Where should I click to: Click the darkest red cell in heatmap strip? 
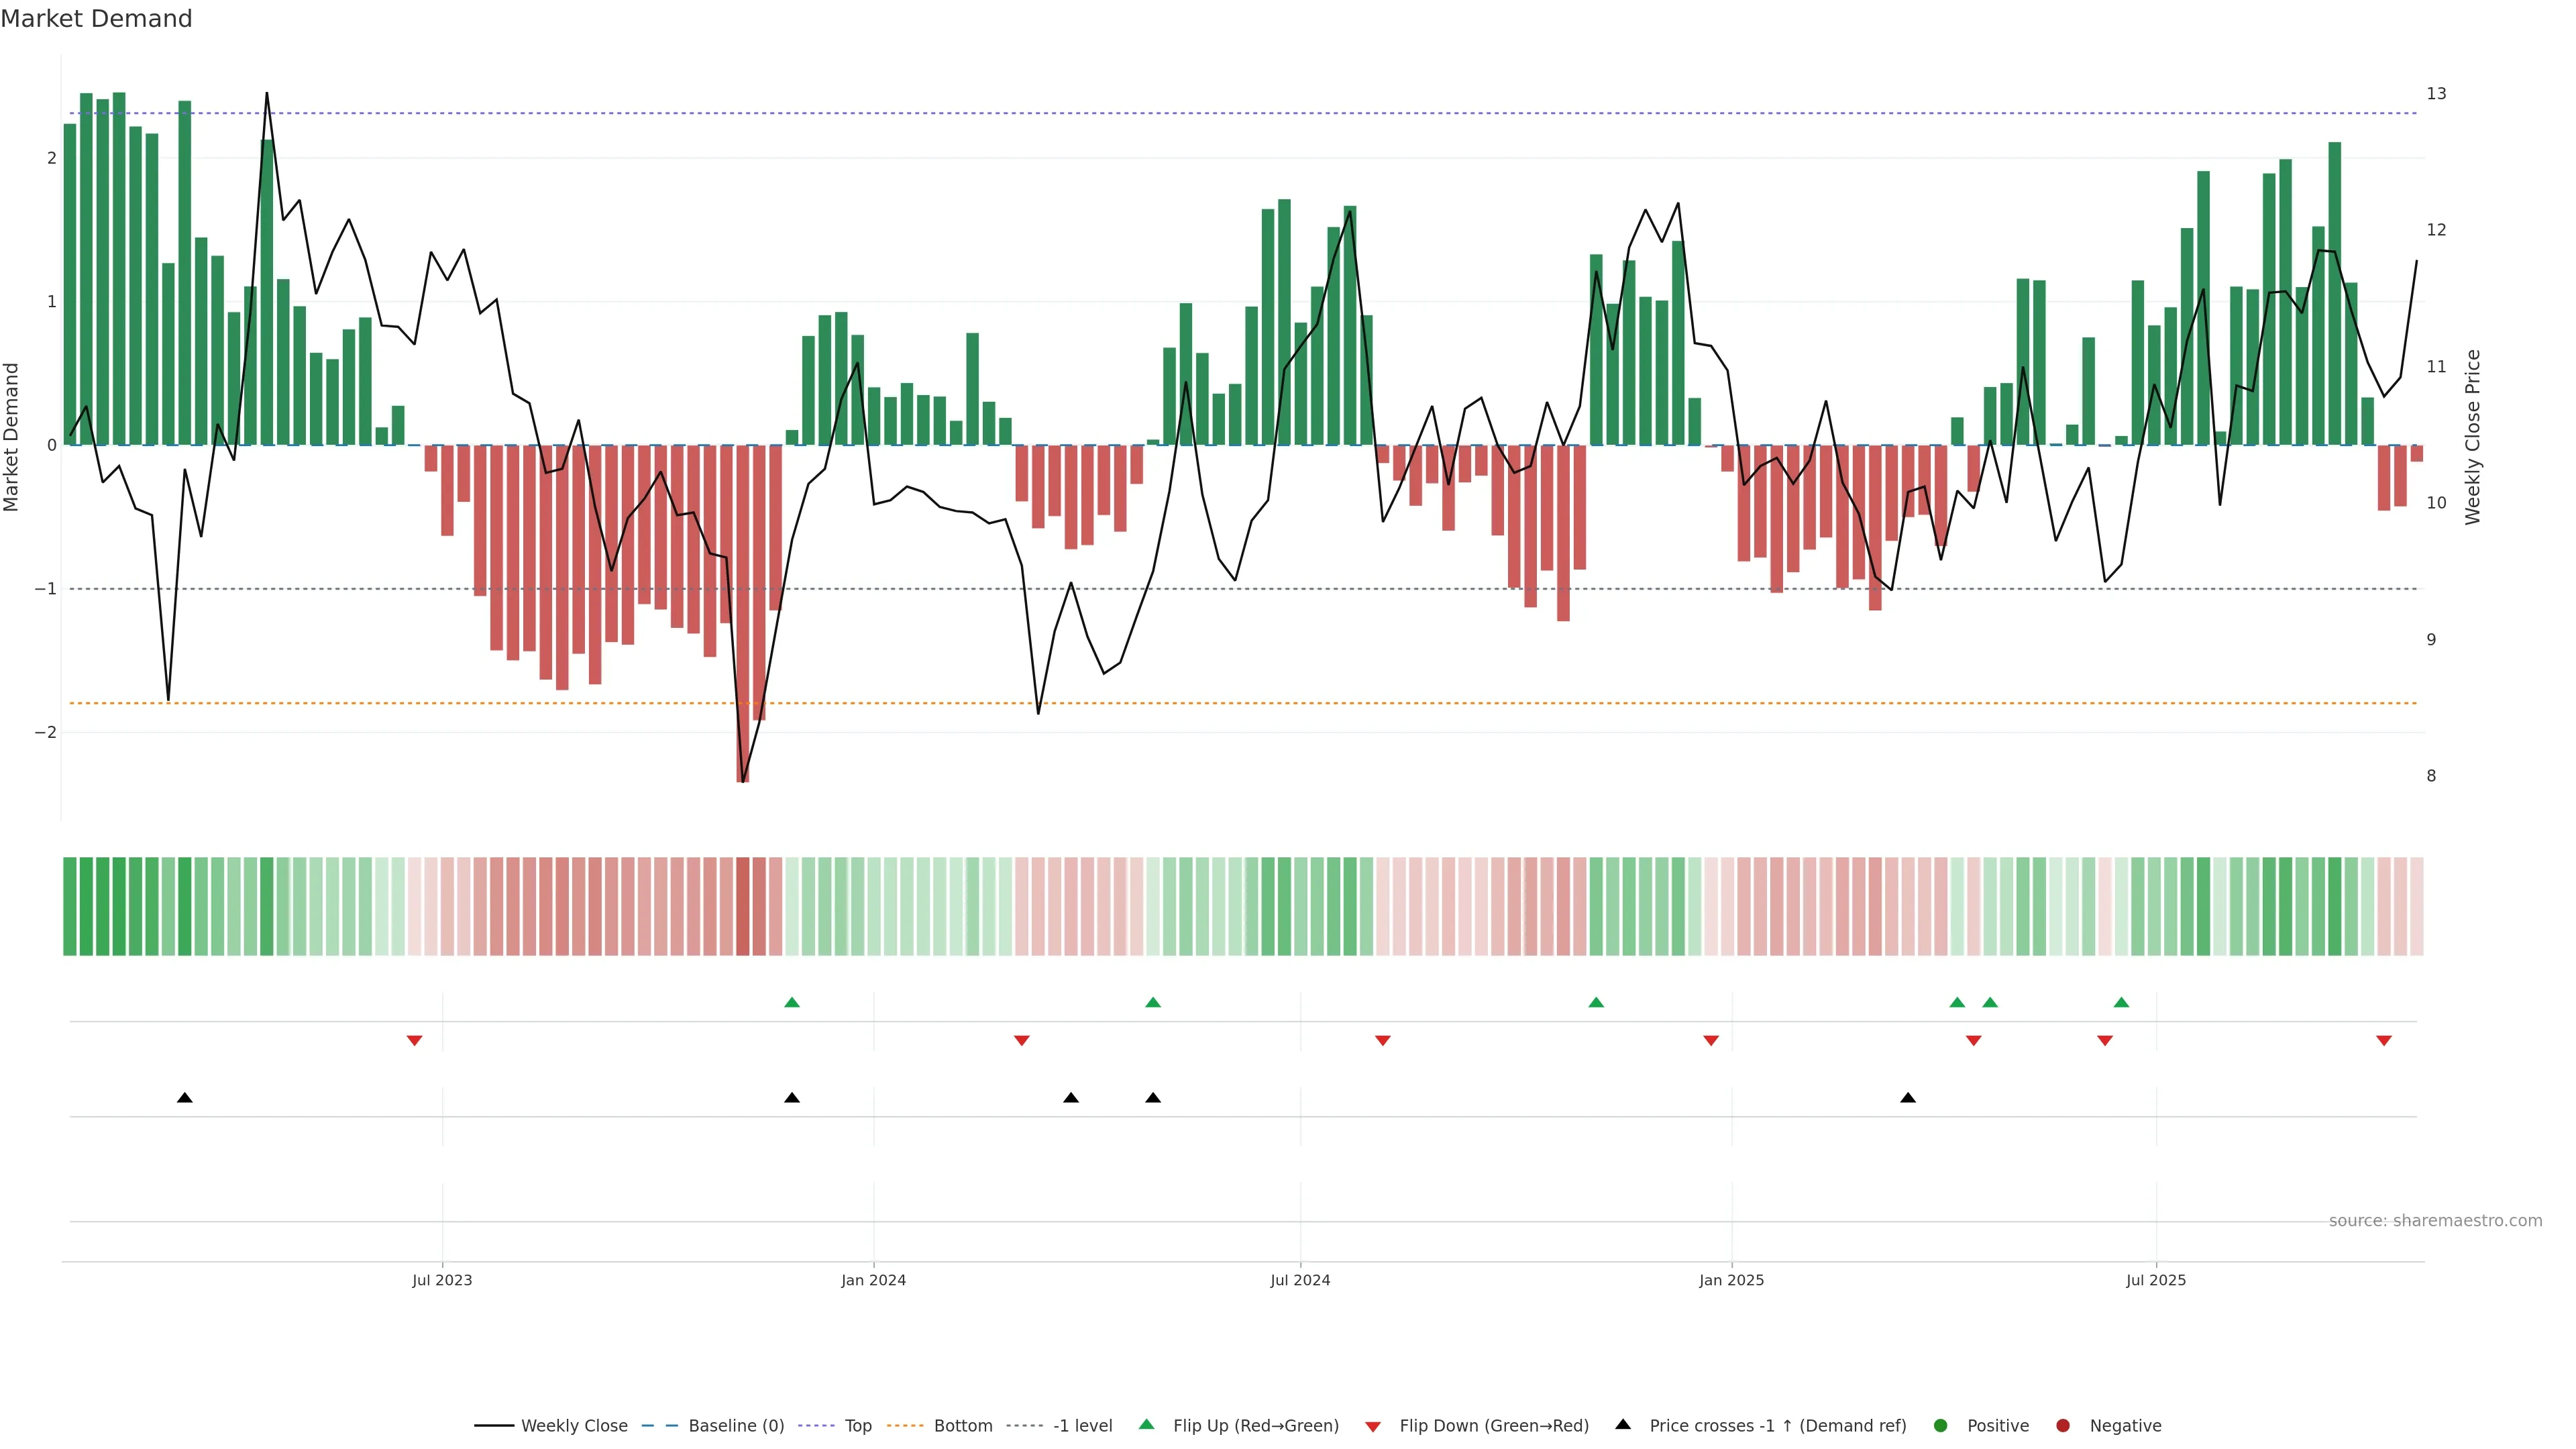click(743, 906)
